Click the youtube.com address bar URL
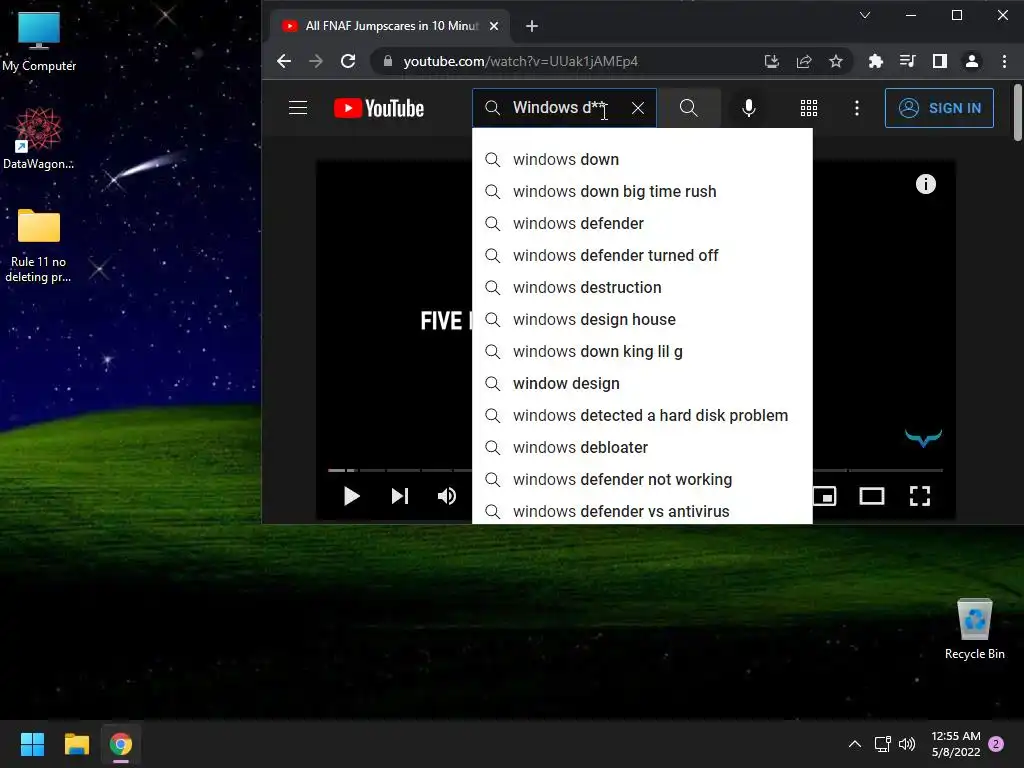This screenshot has height=768, width=1024. [x=520, y=61]
